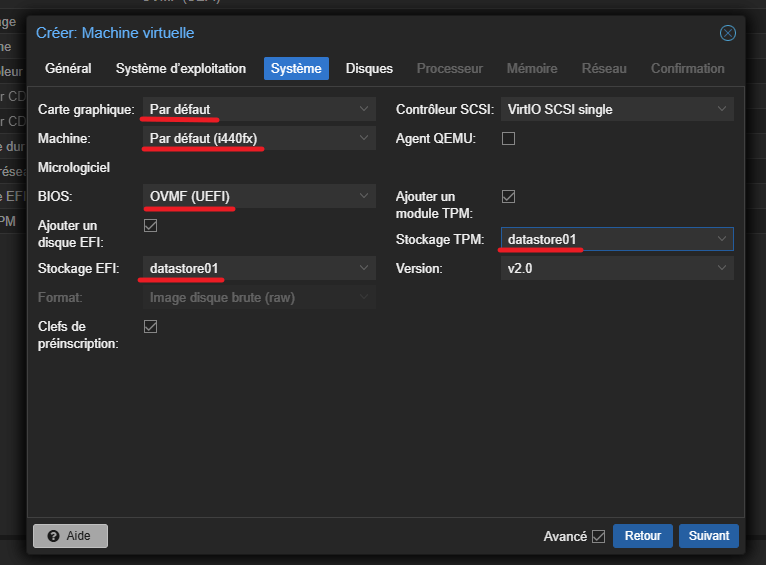Click the Stockage TPM label
The image size is (766, 565).
coord(440,239)
